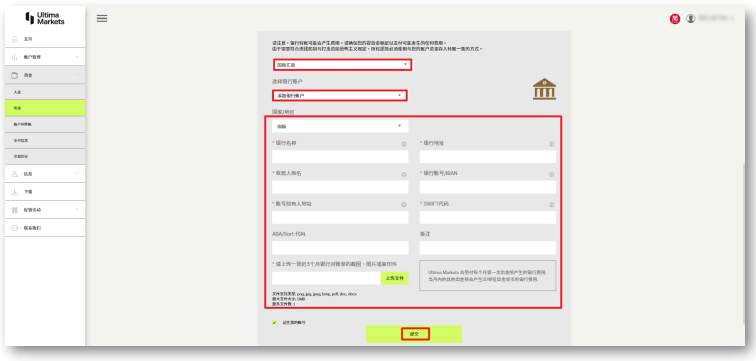This screenshot has height=361, width=756.
Task: Open the select bank account dropdown
Action: pyautogui.click(x=340, y=95)
